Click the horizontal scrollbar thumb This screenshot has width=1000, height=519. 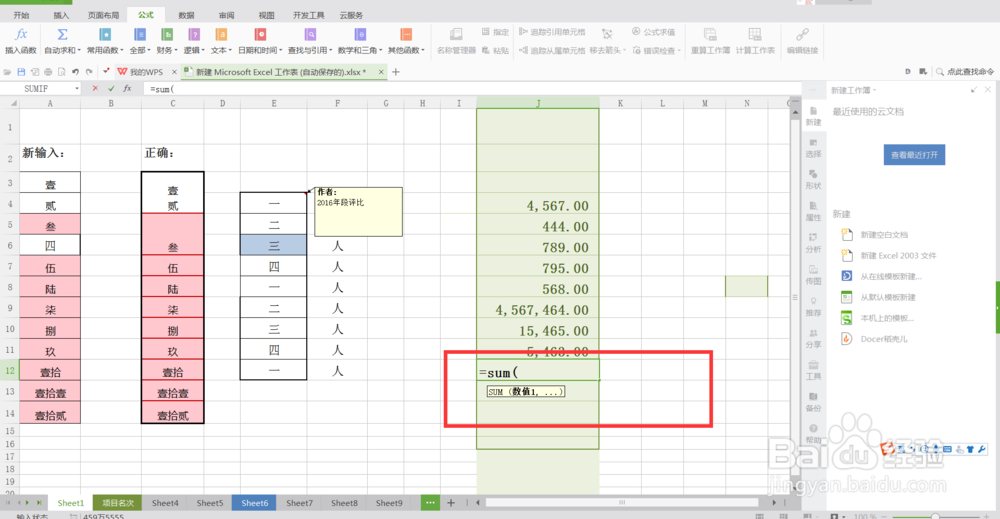pos(622,502)
